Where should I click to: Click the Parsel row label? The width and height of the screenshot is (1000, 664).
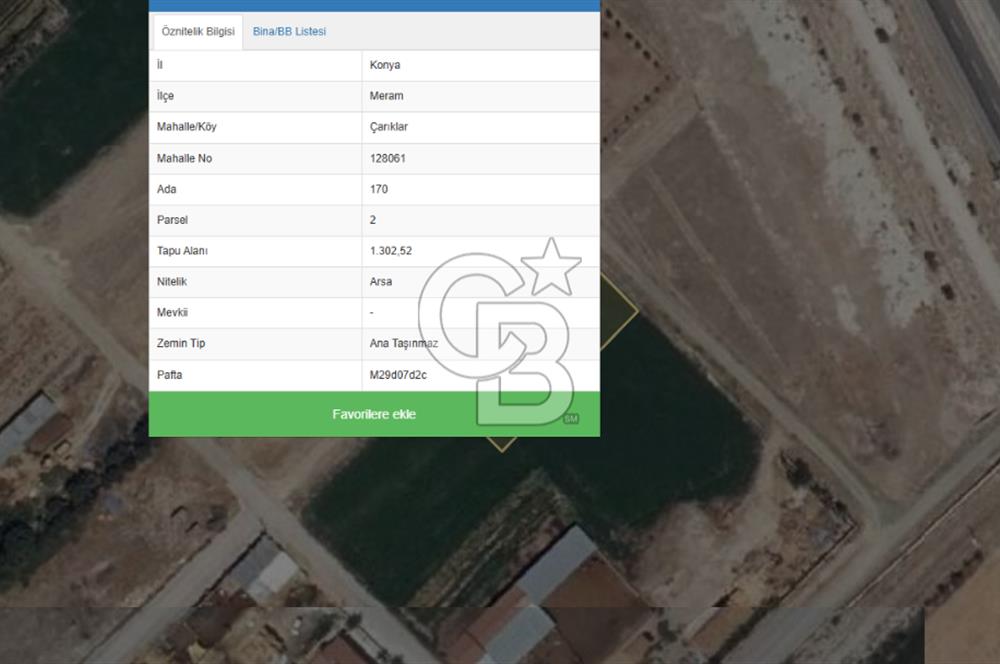(x=172, y=219)
